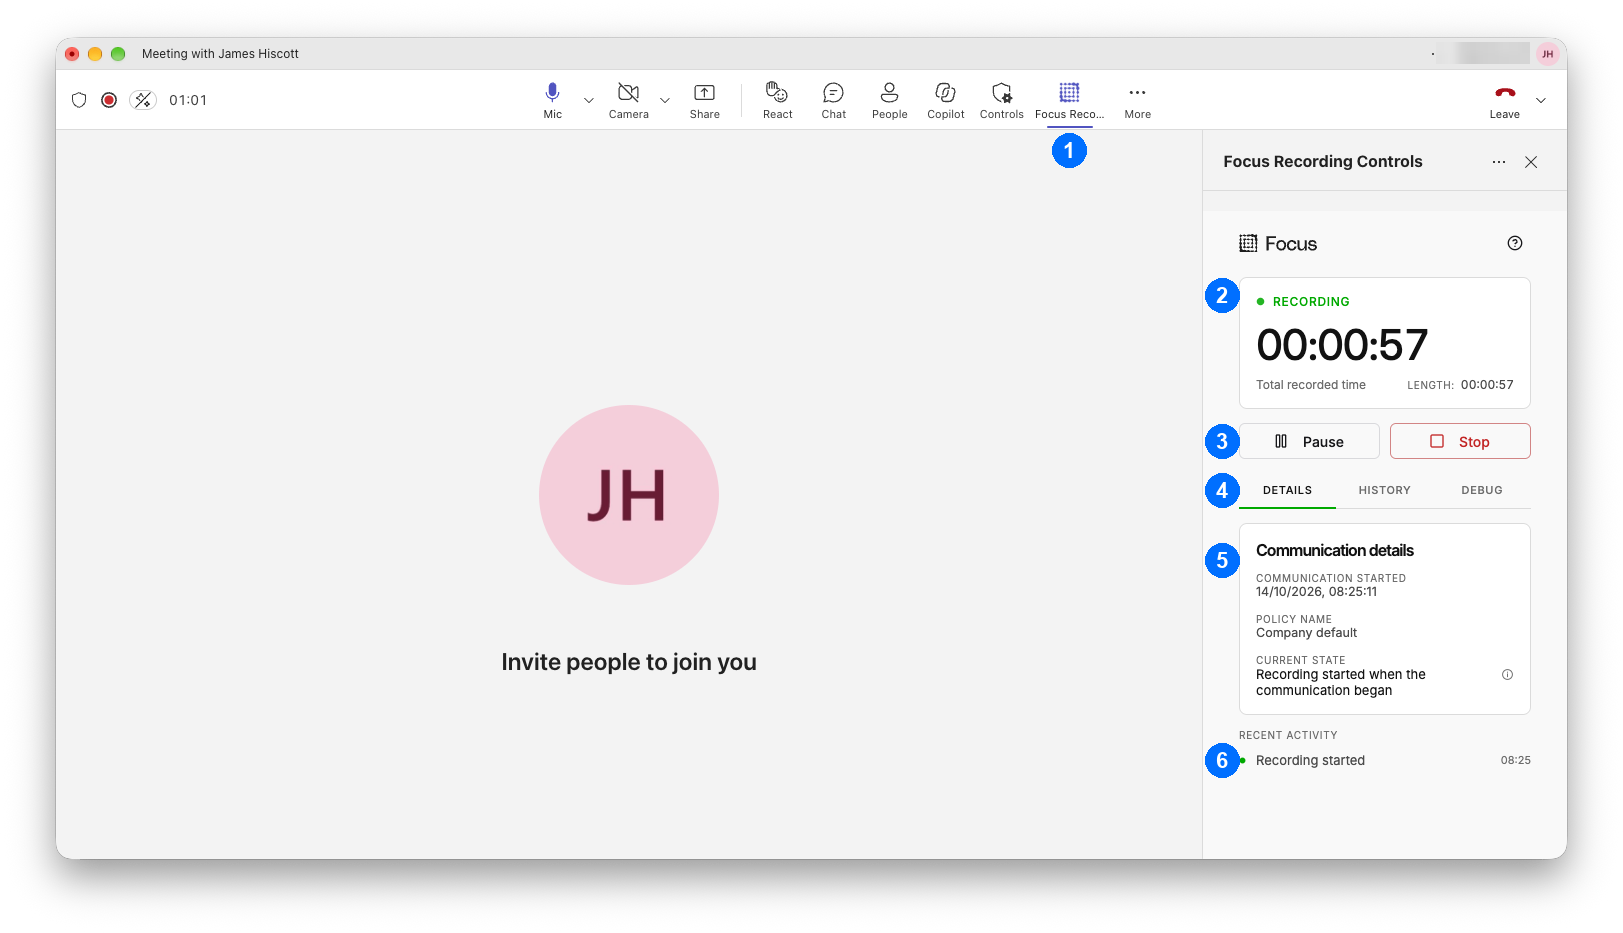Click the yellow minimize window button

click(x=95, y=54)
